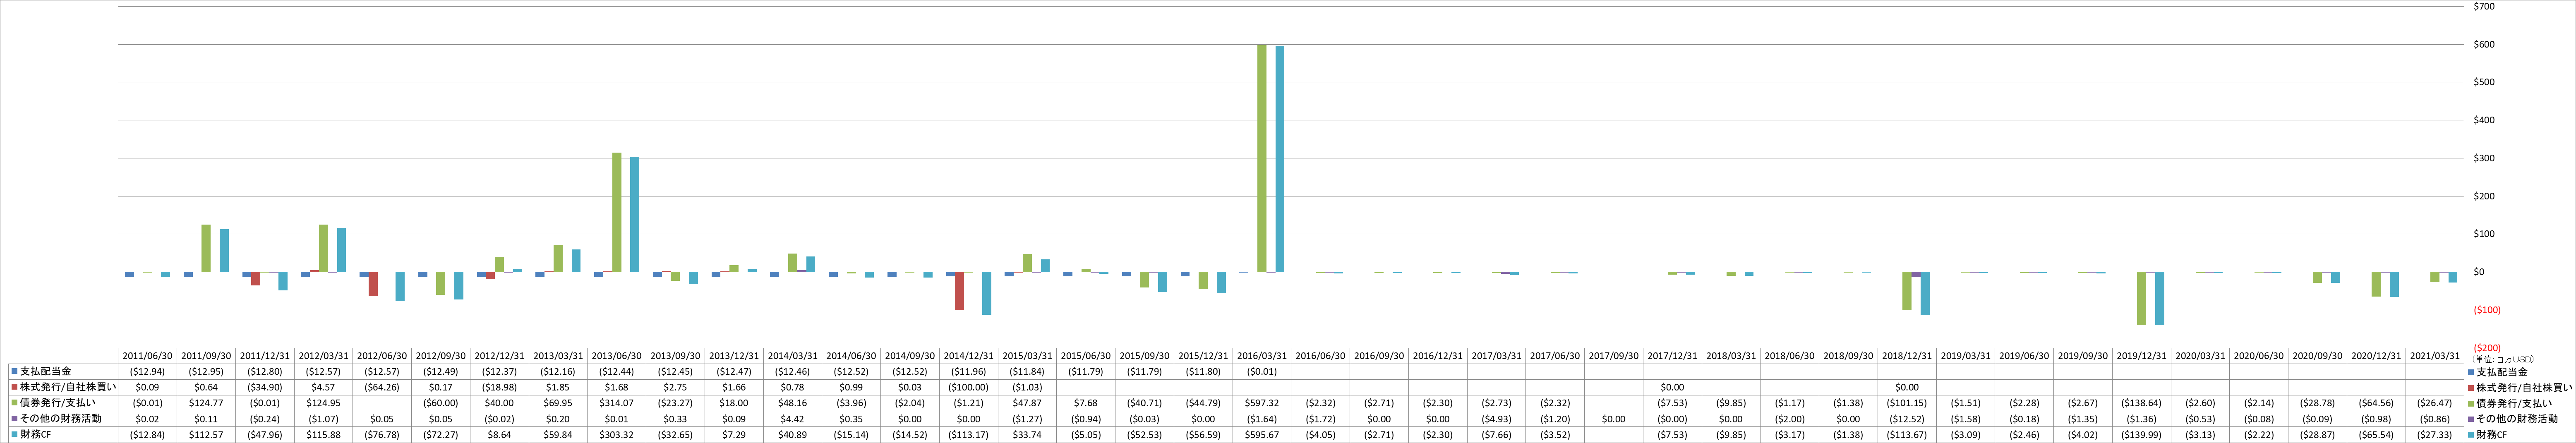Select the 2014/12/31 column header
This screenshot has height=443, width=2576.
pyautogui.click(x=969, y=356)
